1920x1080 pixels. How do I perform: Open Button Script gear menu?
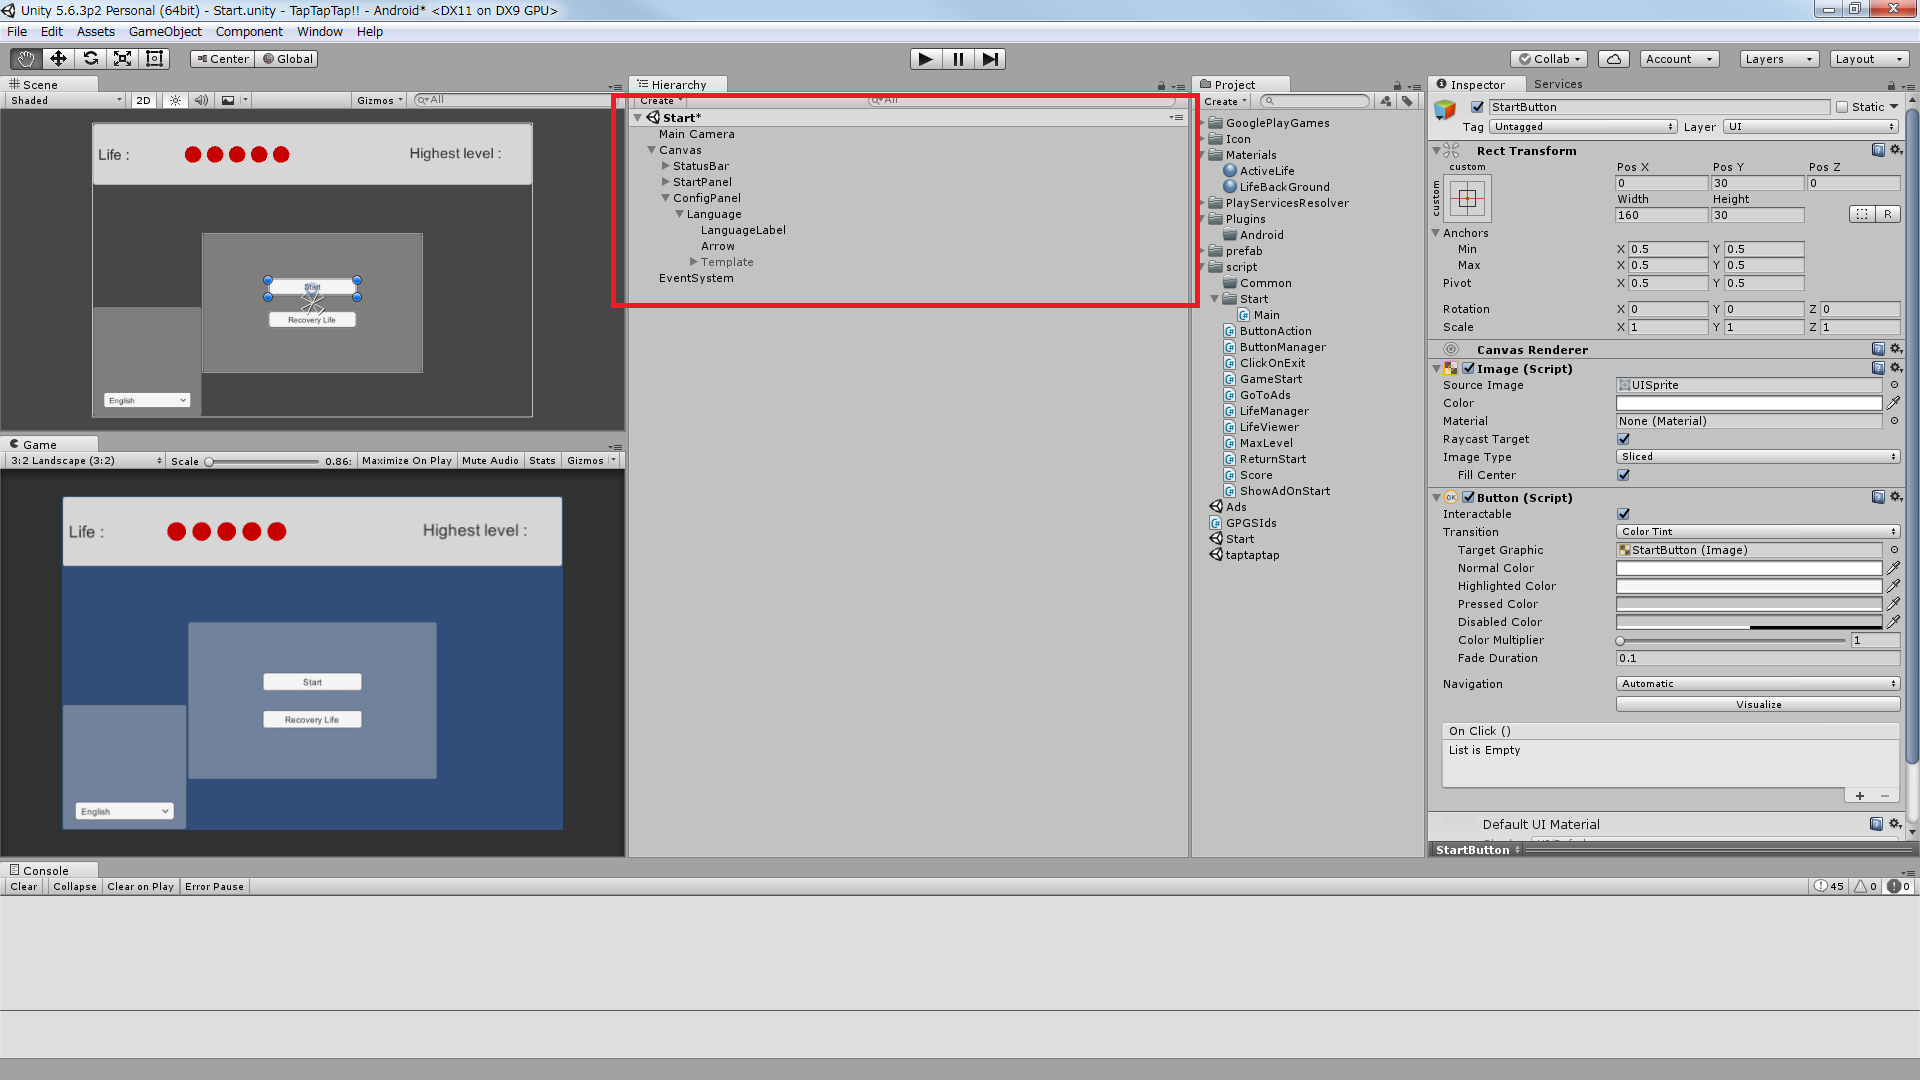(x=1896, y=497)
